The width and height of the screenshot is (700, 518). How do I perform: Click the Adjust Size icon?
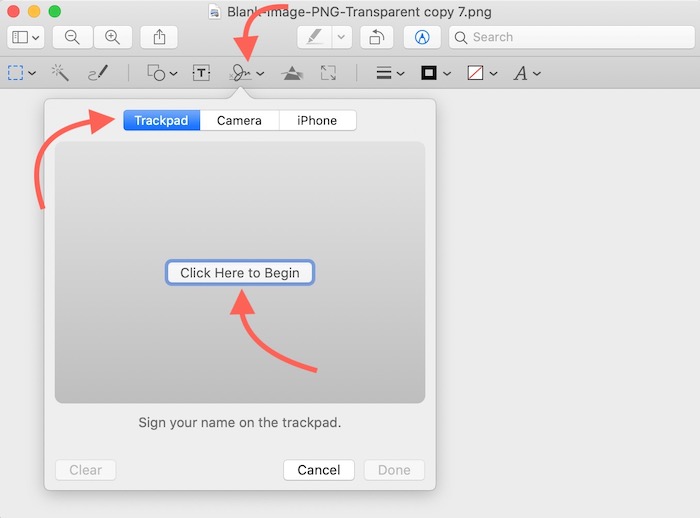tap(328, 73)
